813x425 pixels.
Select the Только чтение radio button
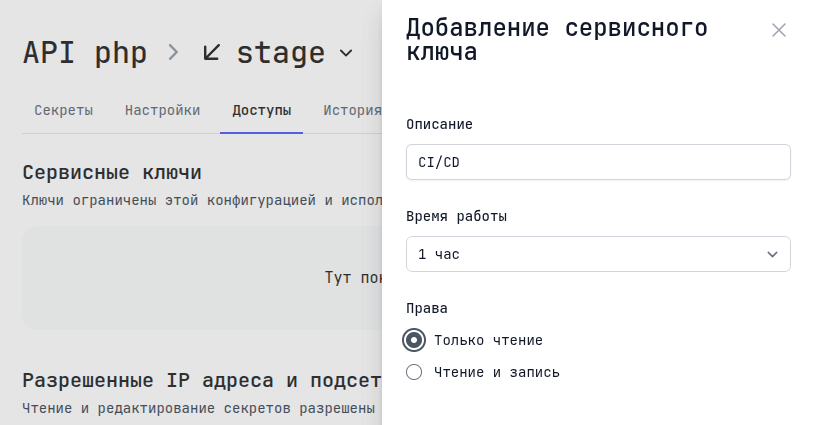tap(414, 340)
